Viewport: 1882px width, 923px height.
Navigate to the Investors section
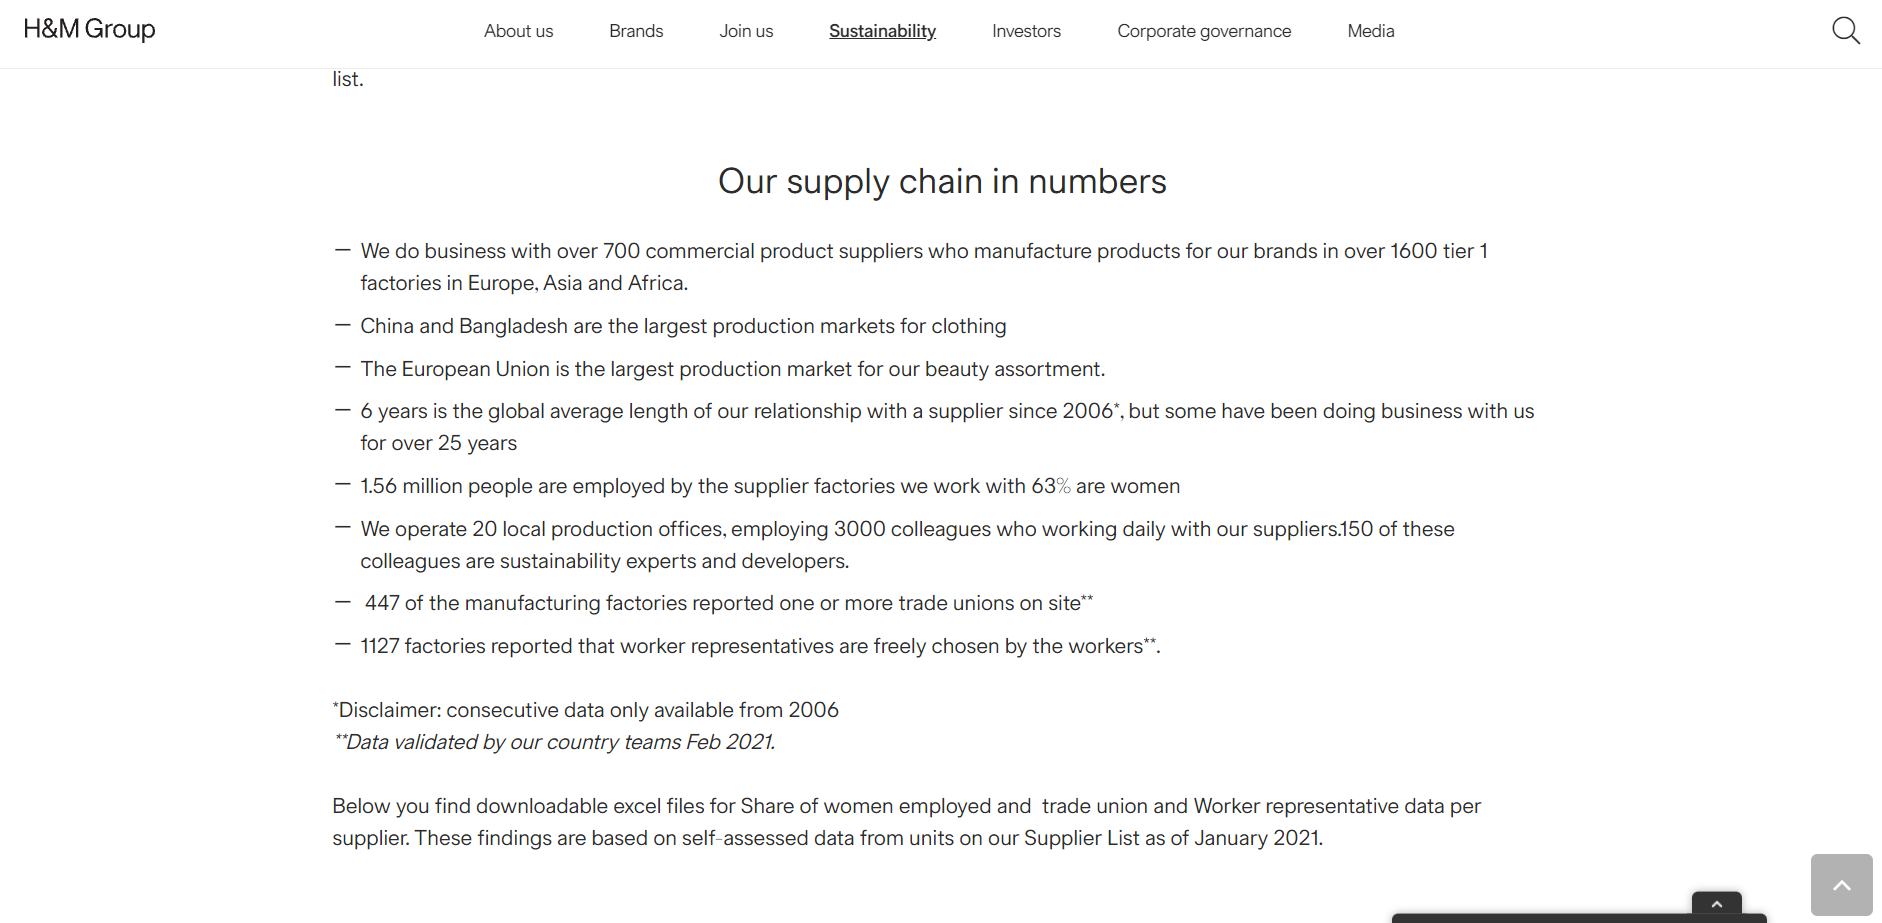[x=1026, y=31]
